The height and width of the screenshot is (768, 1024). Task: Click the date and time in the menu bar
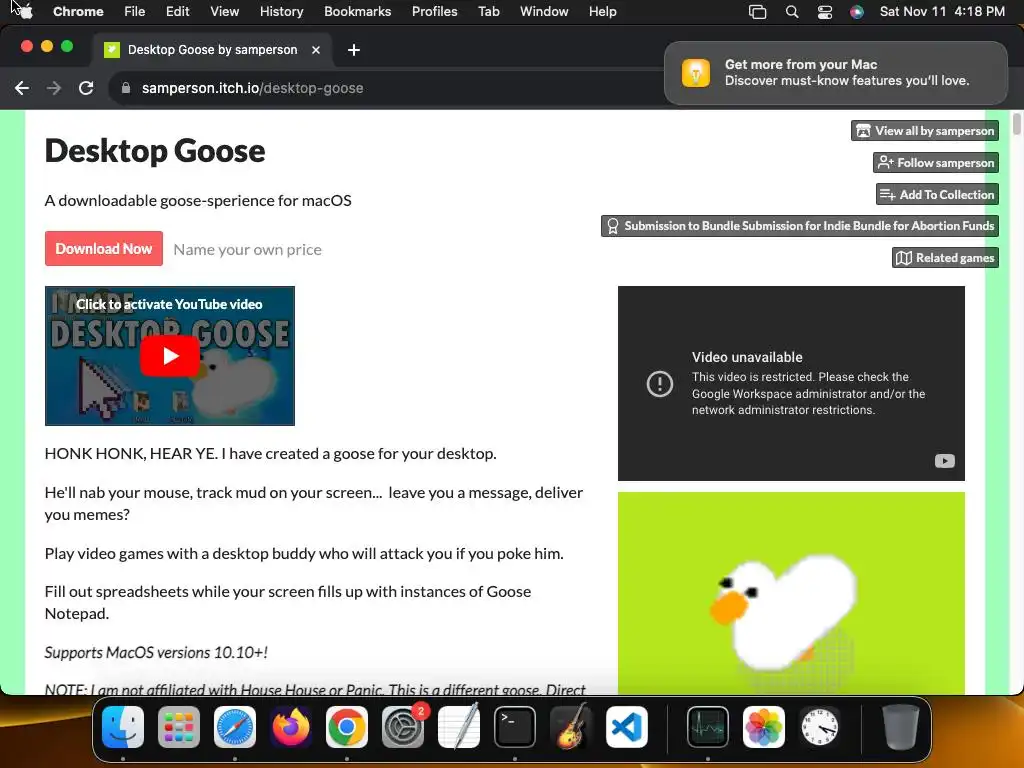coord(942,11)
